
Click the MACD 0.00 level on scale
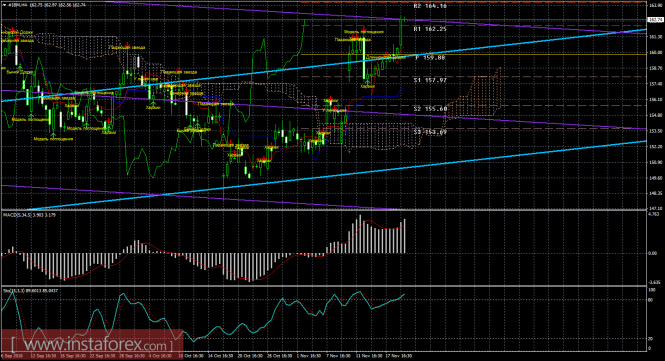[653, 253]
